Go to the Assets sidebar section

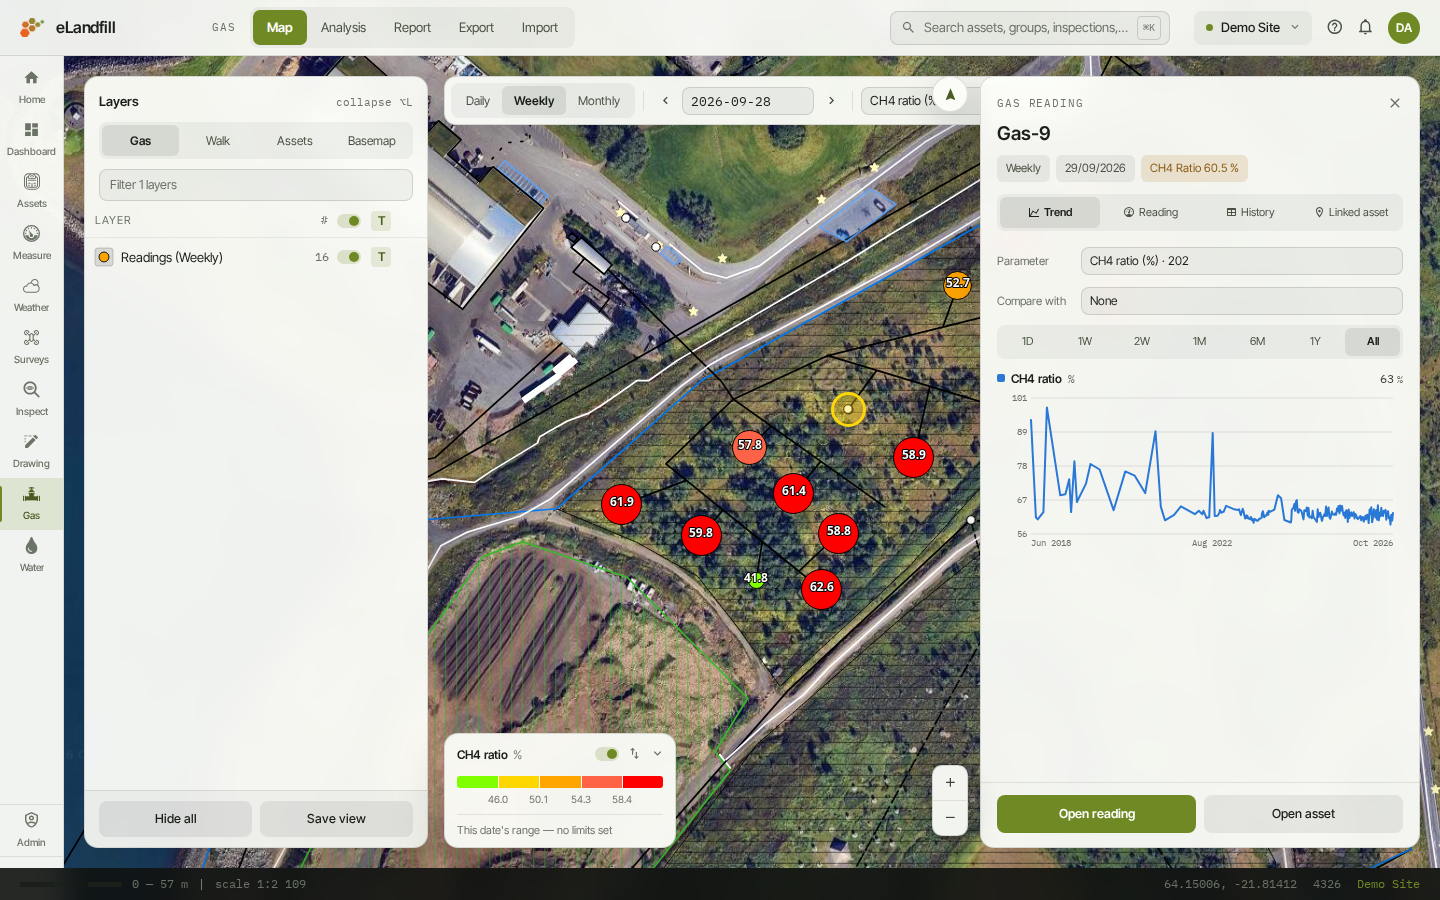coord(31,191)
